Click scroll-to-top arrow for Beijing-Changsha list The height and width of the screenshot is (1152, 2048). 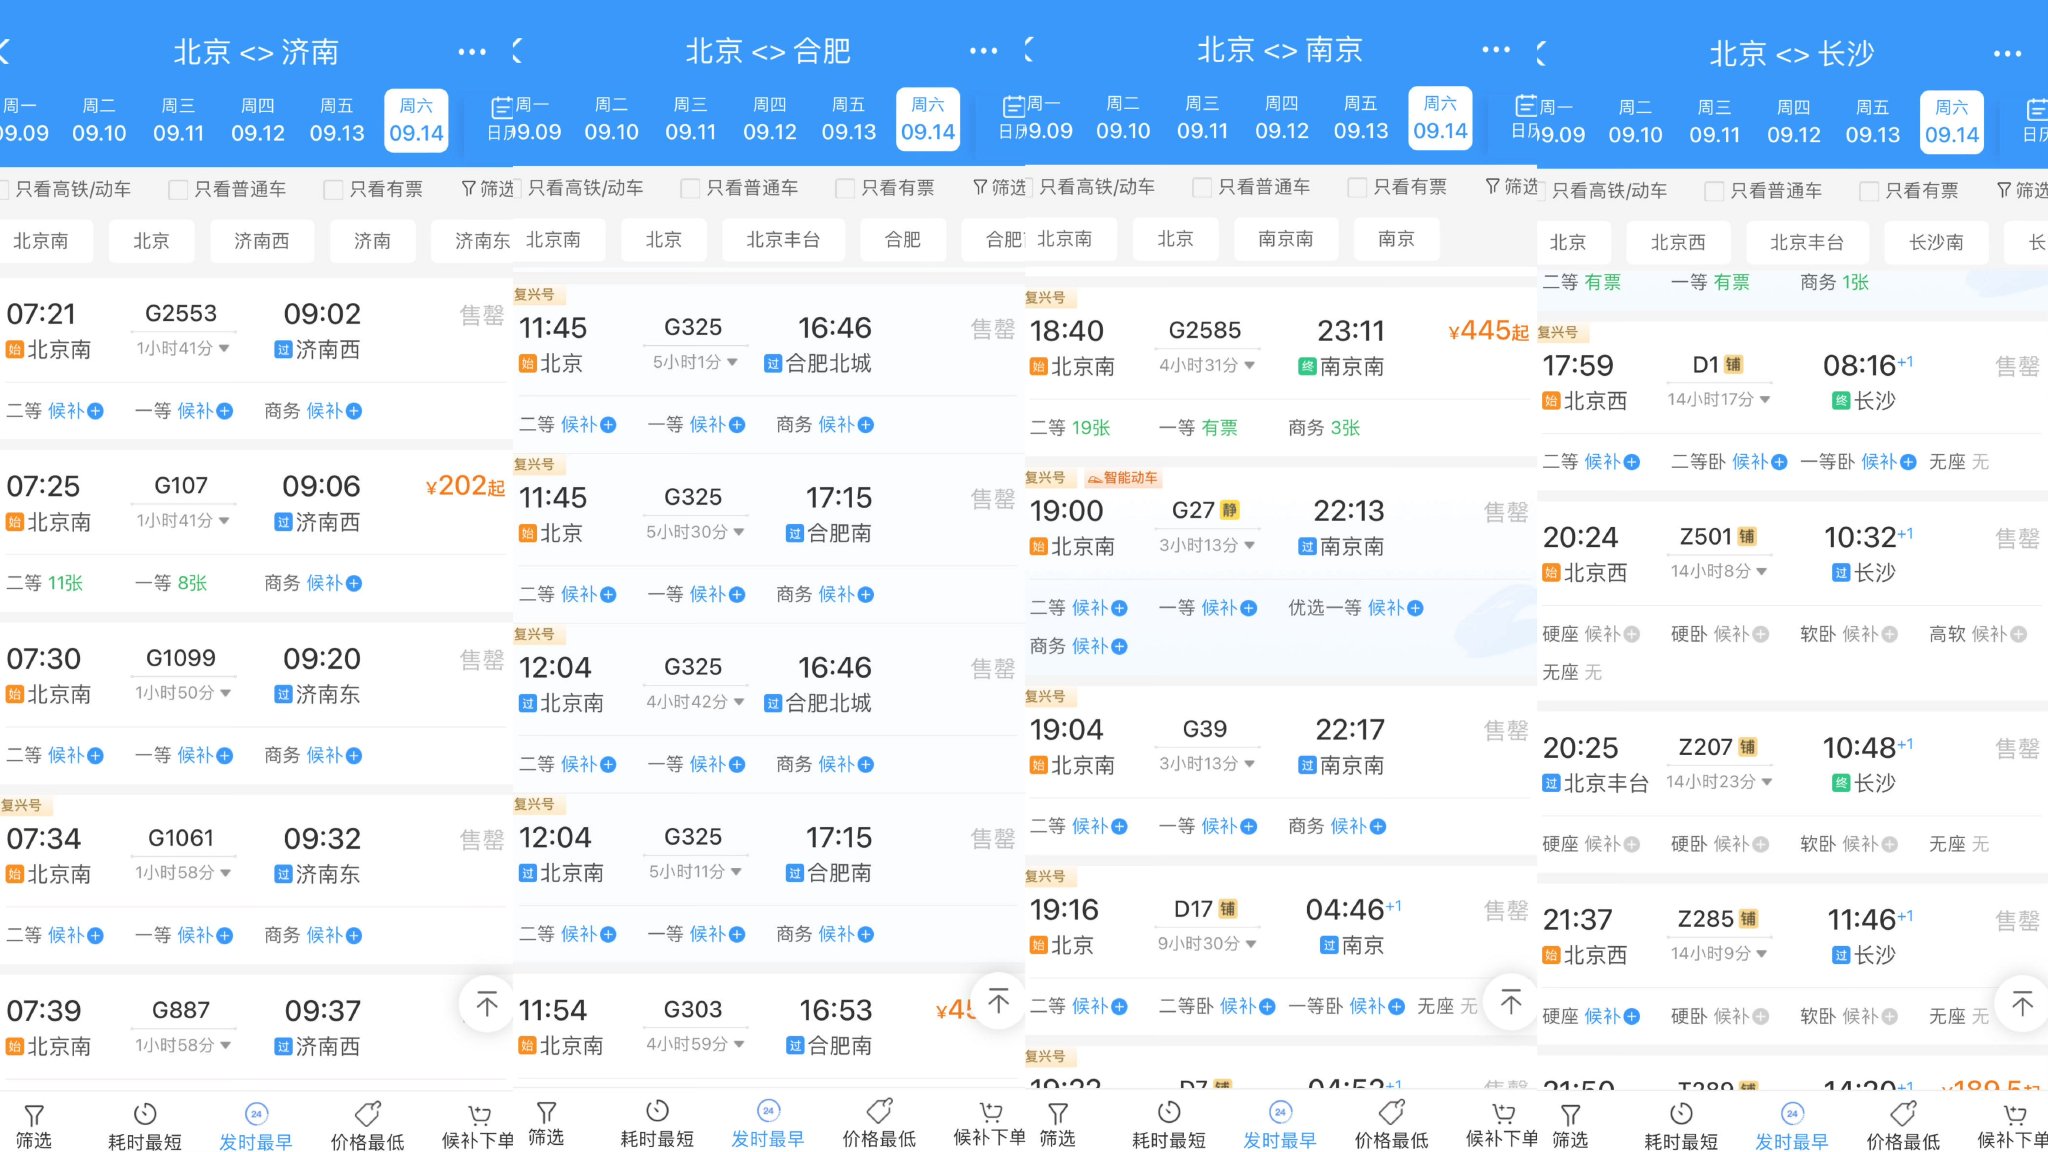click(x=2021, y=1003)
